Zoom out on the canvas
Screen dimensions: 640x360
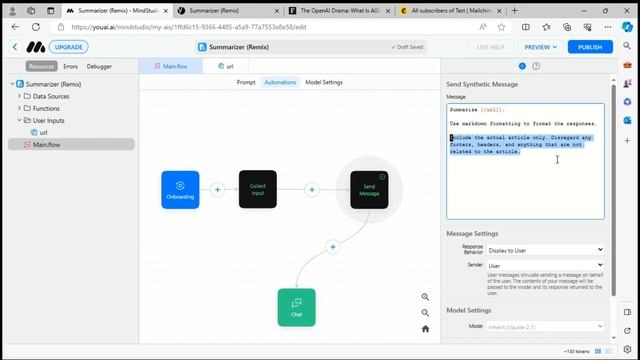point(425,313)
